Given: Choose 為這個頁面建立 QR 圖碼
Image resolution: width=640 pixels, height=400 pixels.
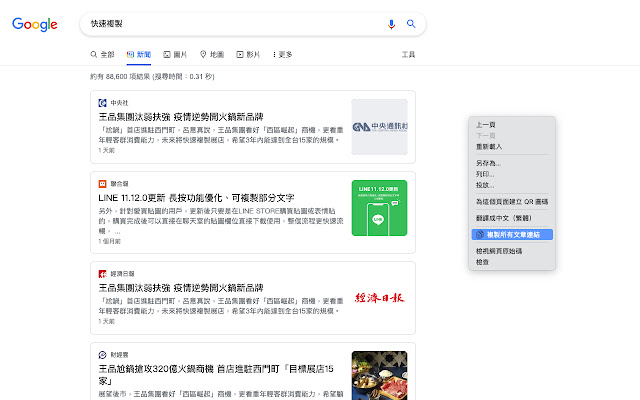Looking at the screenshot, I should pos(512,202).
